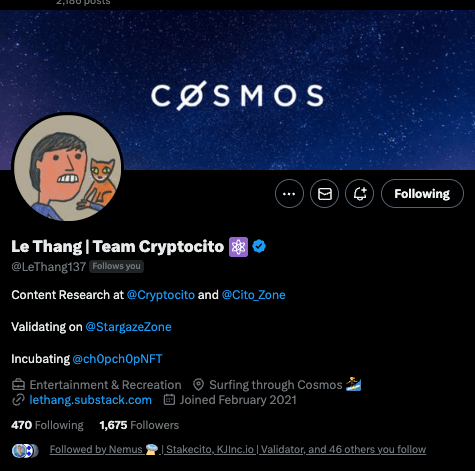This screenshot has height=471, width=475.
Task: Open the cartoon profile picture avatar
Action: [x=68, y=168]
